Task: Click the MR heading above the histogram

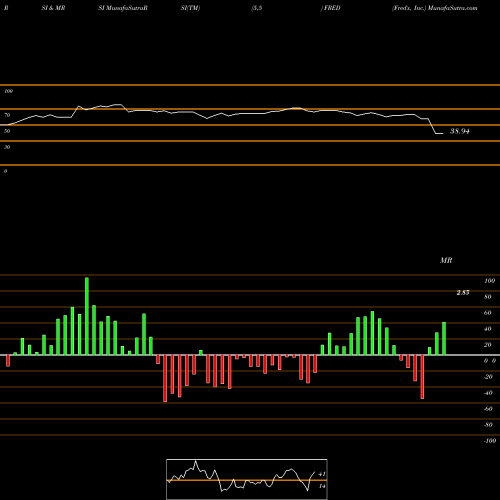Action: click(x=446, y=260)
